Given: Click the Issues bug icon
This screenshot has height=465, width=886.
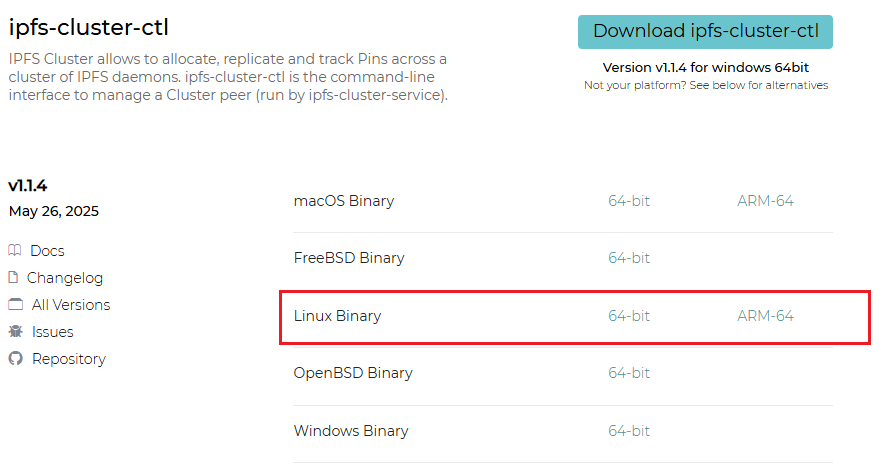Looking at the screenshot, I should pyautogui.click(x=15, y=332).
